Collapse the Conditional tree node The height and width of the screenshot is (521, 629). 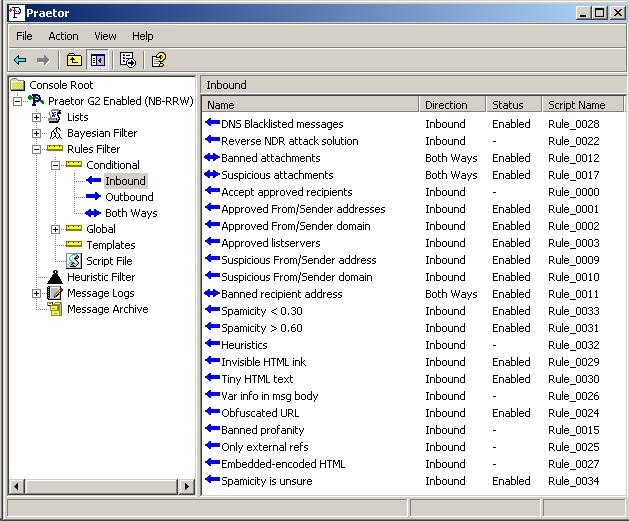click(x=55, y=165)
